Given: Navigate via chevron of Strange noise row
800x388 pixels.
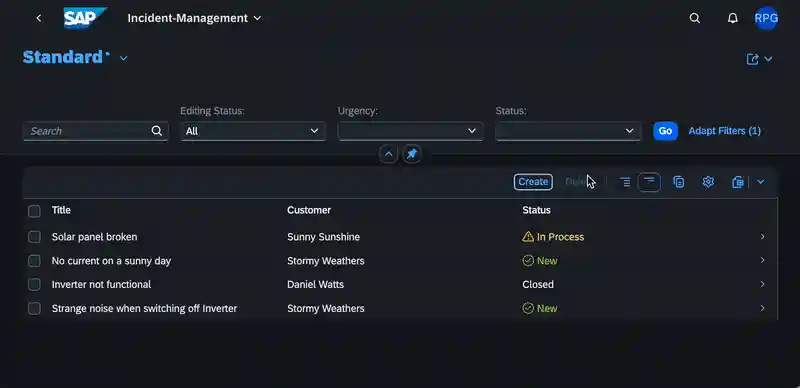Looking at the screenshot, I should 763,308.
